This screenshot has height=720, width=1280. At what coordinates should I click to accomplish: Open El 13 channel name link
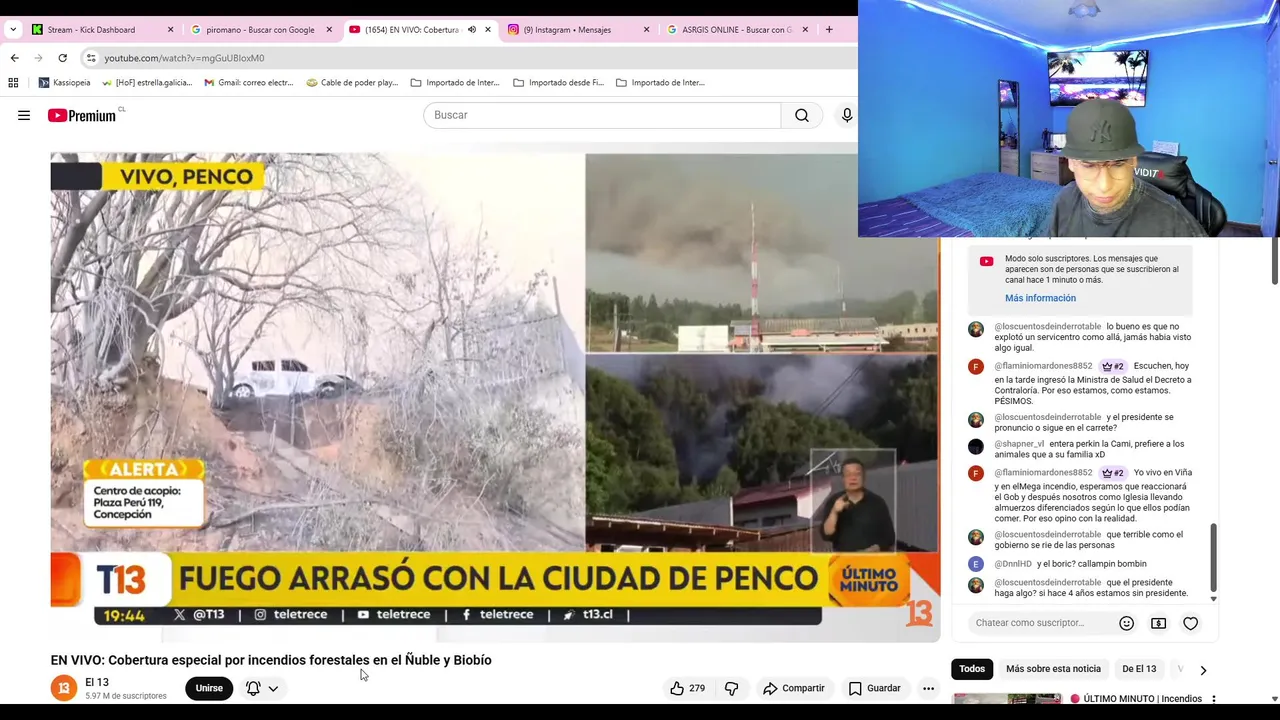pyautogui.click(x=97, y=682)
